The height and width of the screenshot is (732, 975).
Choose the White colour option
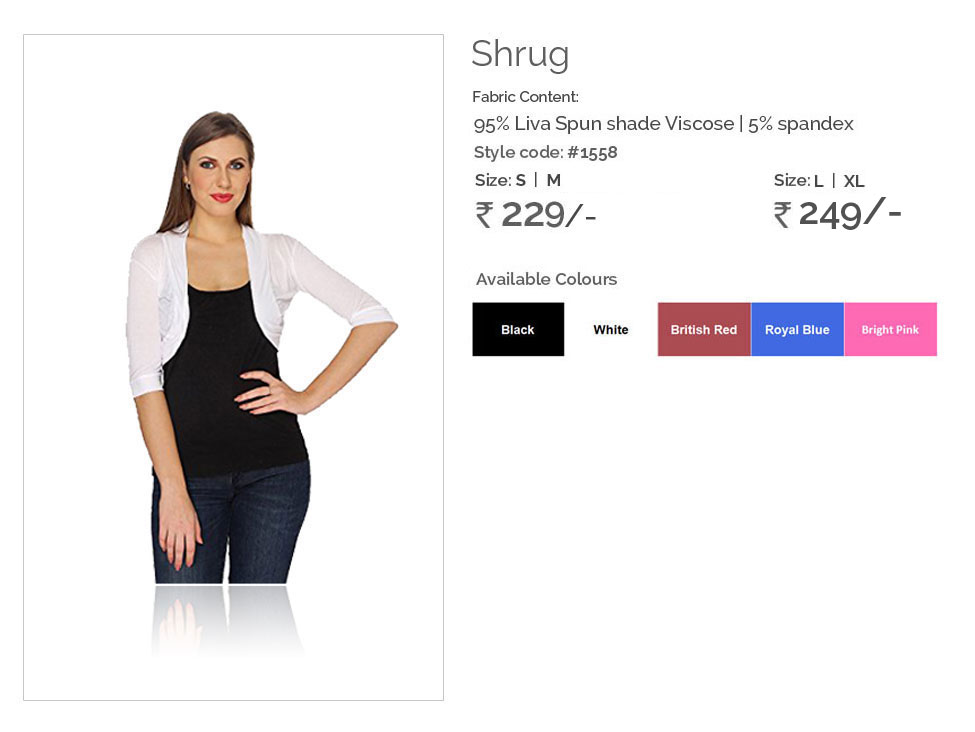click(611, 329)
